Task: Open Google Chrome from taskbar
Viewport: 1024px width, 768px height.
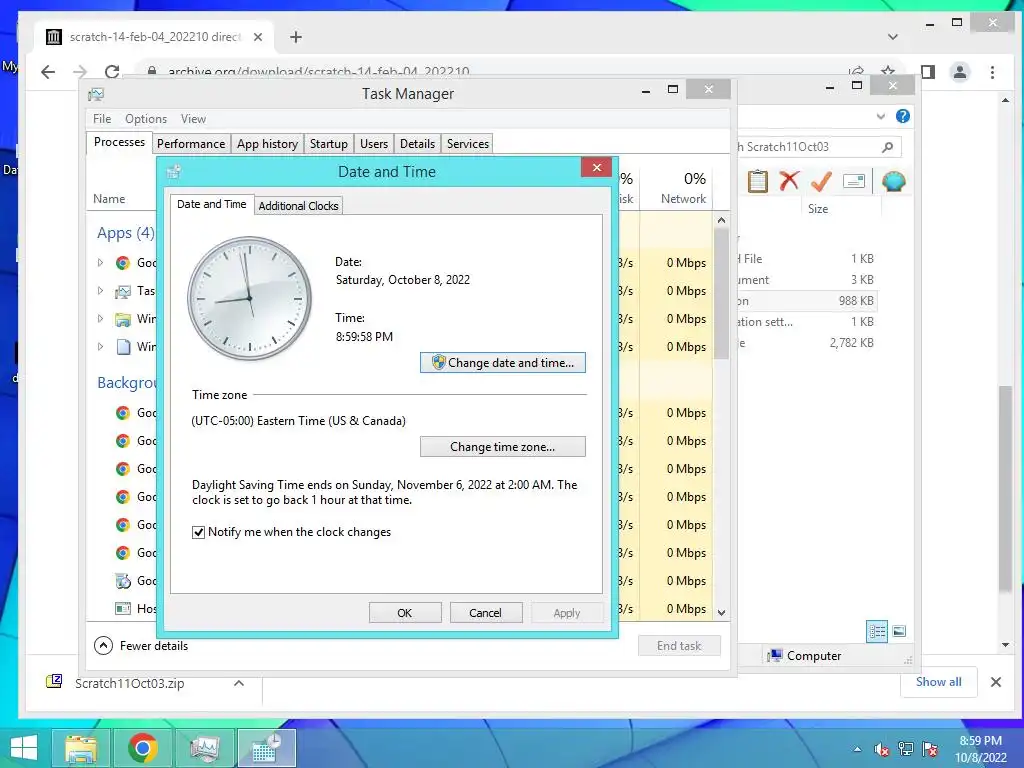Action: coord(142,748)
